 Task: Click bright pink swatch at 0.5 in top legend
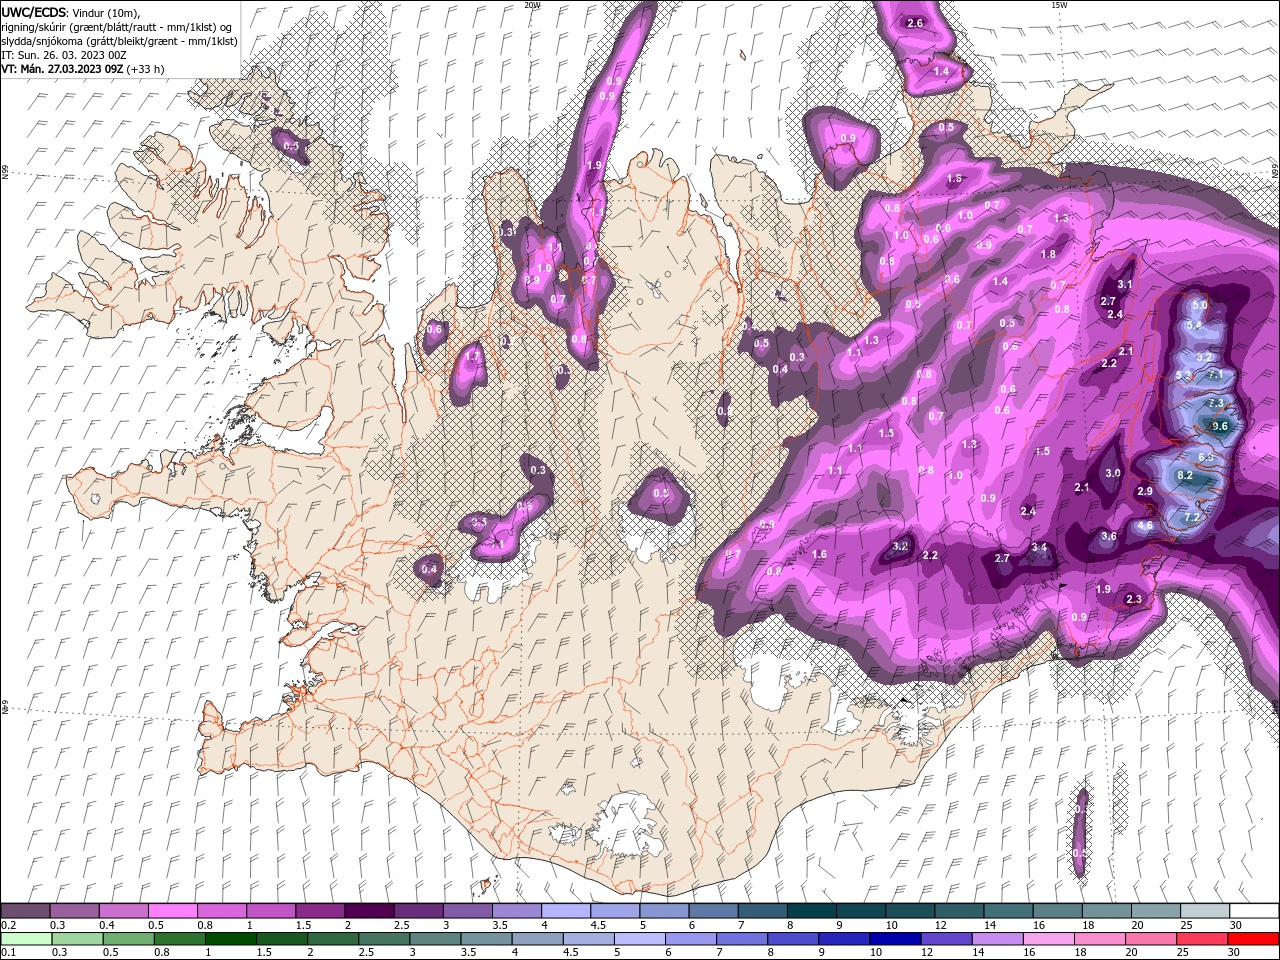(172, 911)
